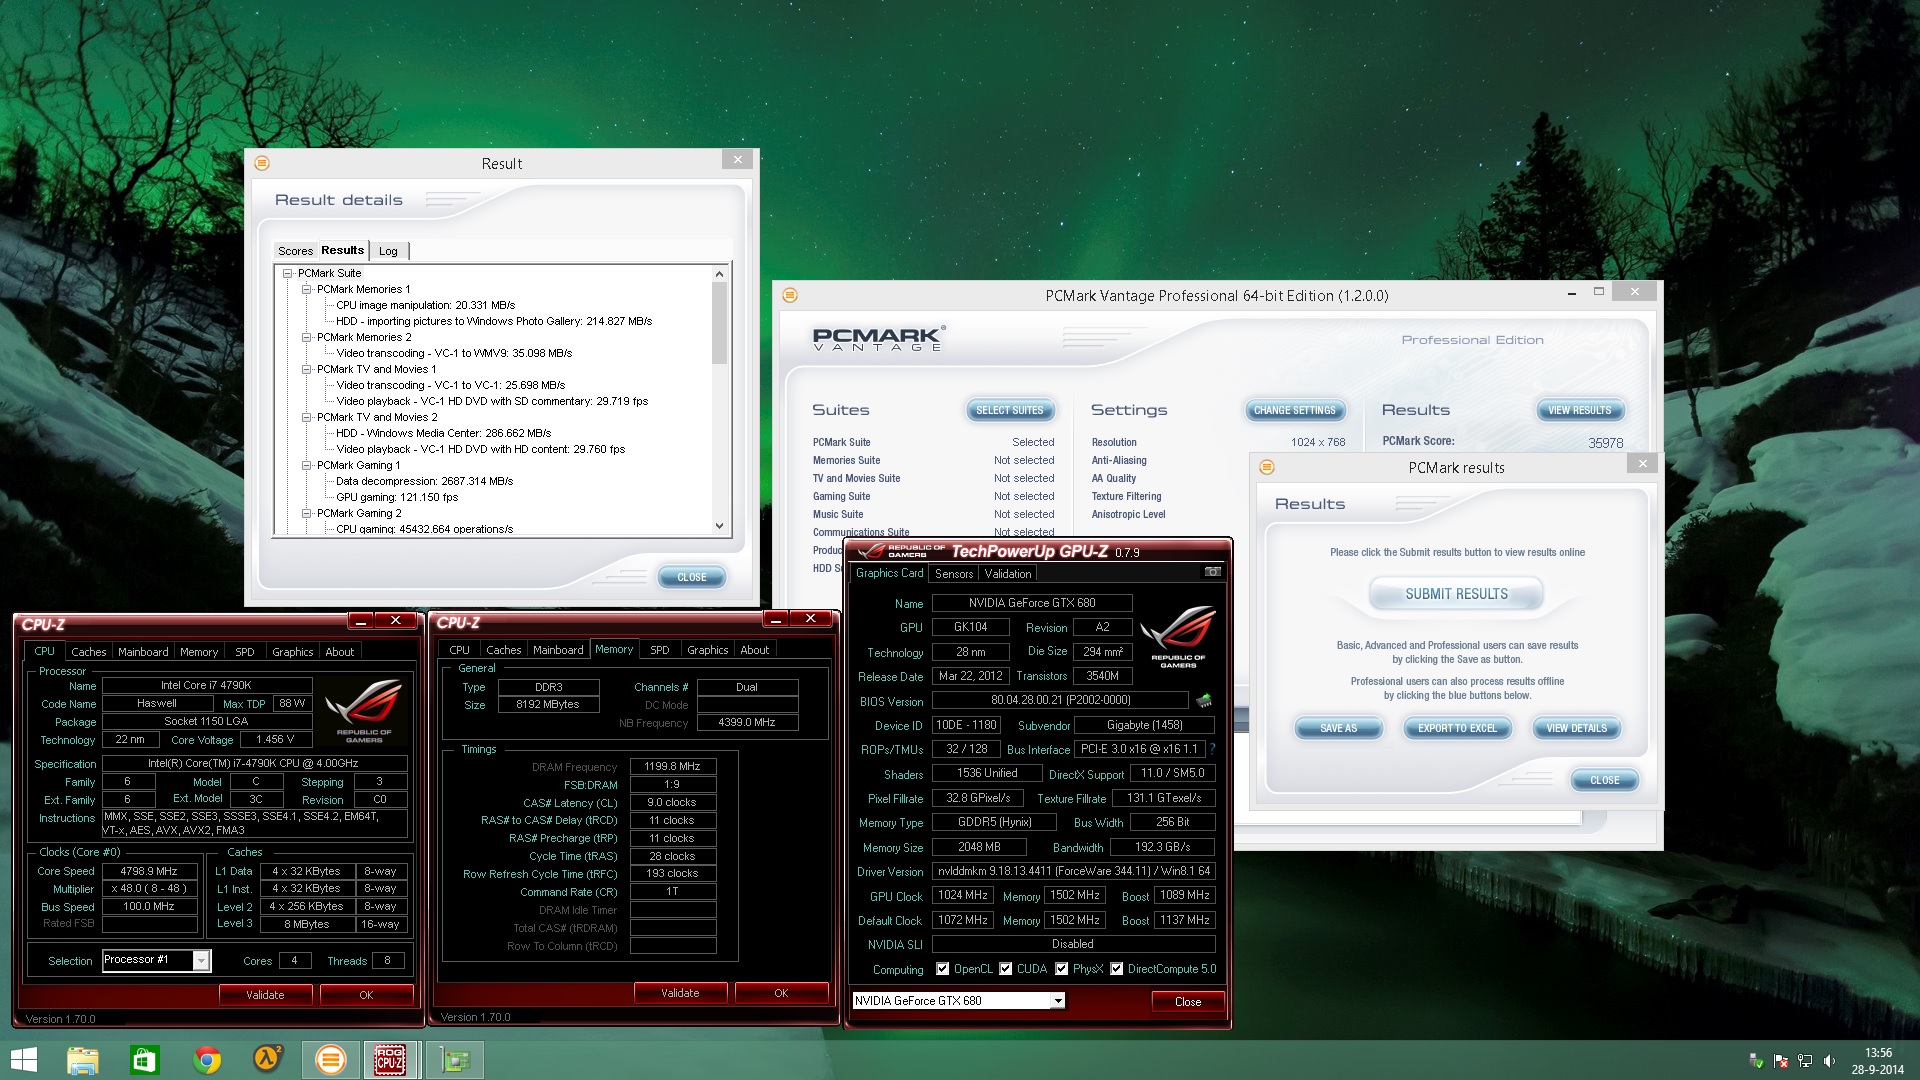The image size is (1920, 1080).
Task: Click the Result tree scrollbar down arrow
Action: (x=719, y=526)
